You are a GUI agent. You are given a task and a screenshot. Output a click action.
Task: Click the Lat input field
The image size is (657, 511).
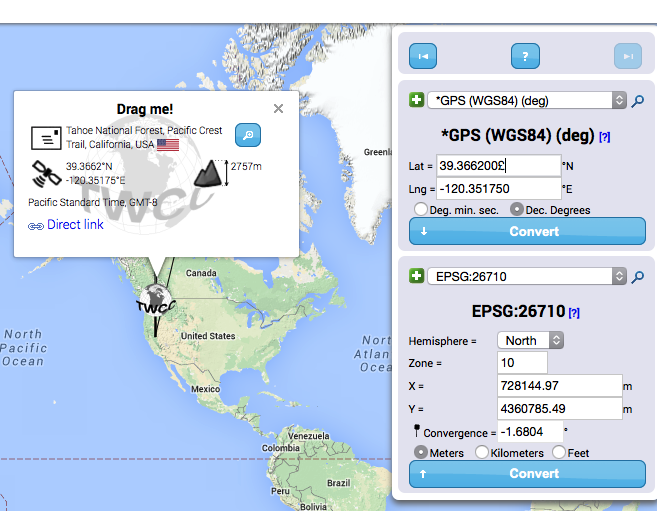tap(498, 165)
